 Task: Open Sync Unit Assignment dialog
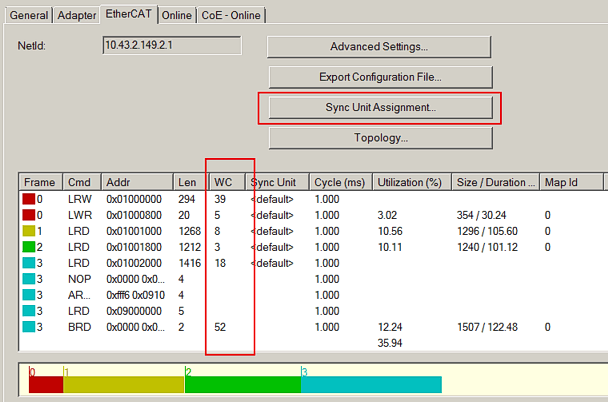tap(380, 107)
